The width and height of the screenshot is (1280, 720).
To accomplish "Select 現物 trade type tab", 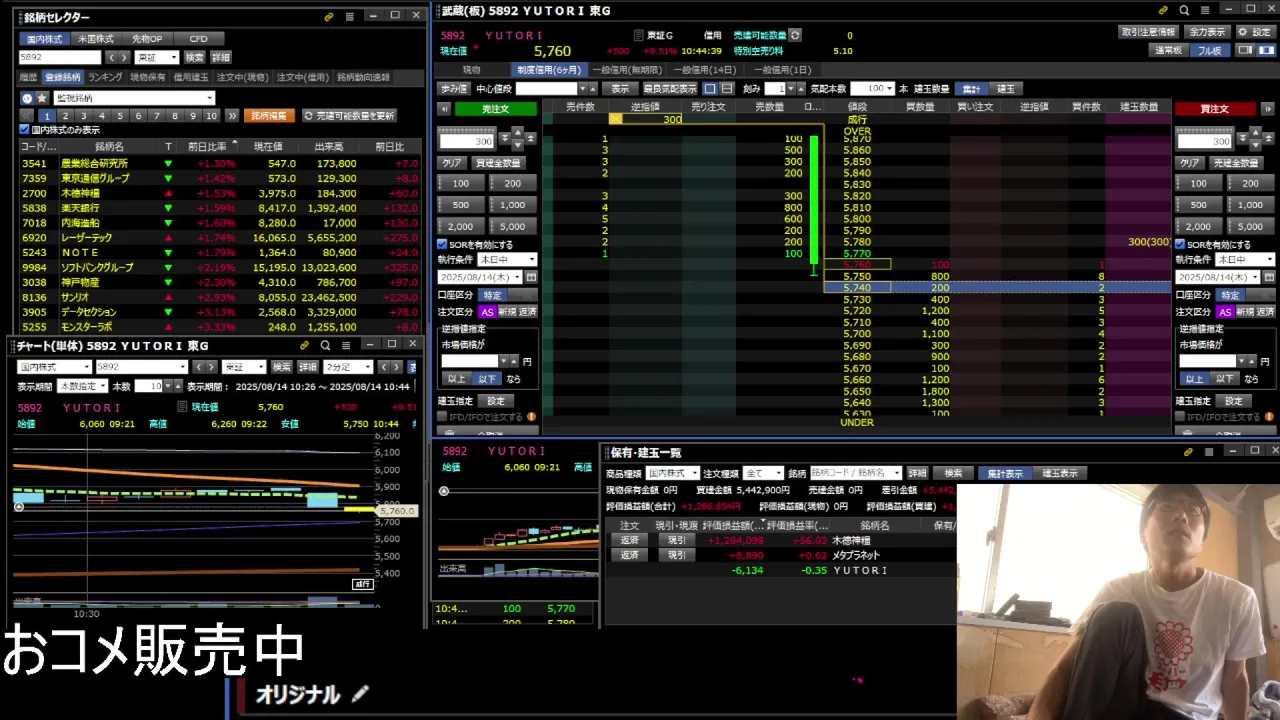I will tap(471, 70).
